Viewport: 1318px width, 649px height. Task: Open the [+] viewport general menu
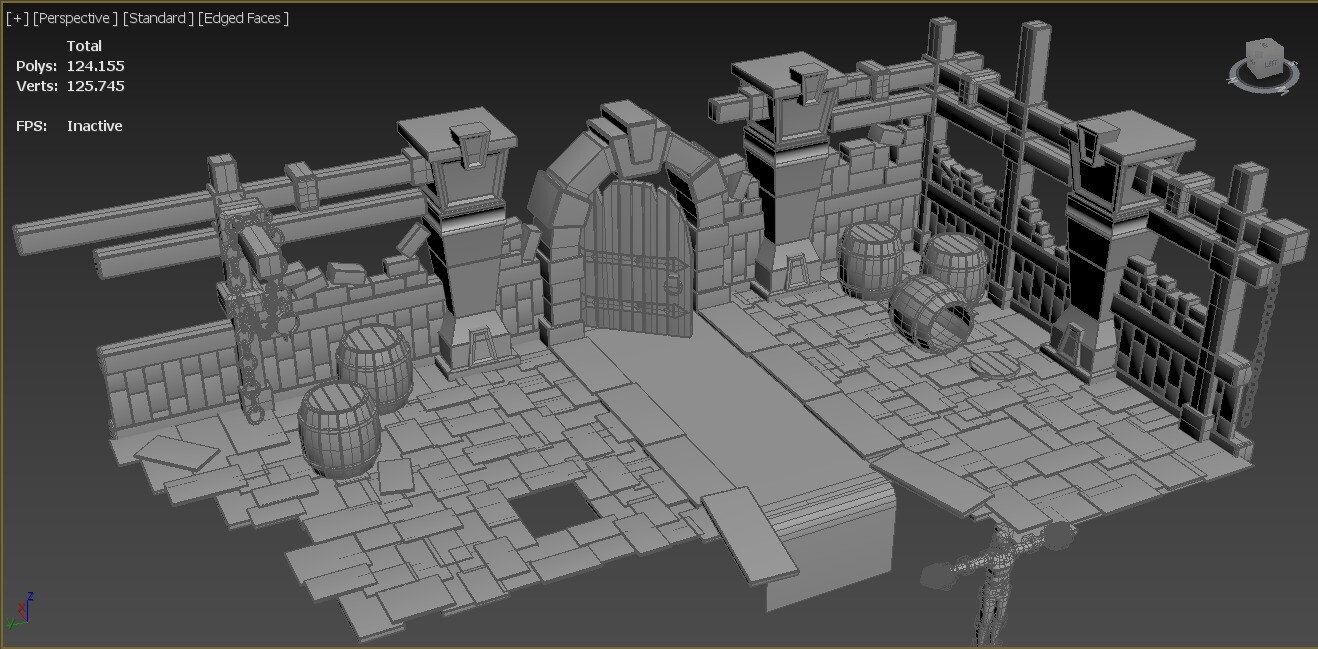pyautogui.click(x=17, y=17)
